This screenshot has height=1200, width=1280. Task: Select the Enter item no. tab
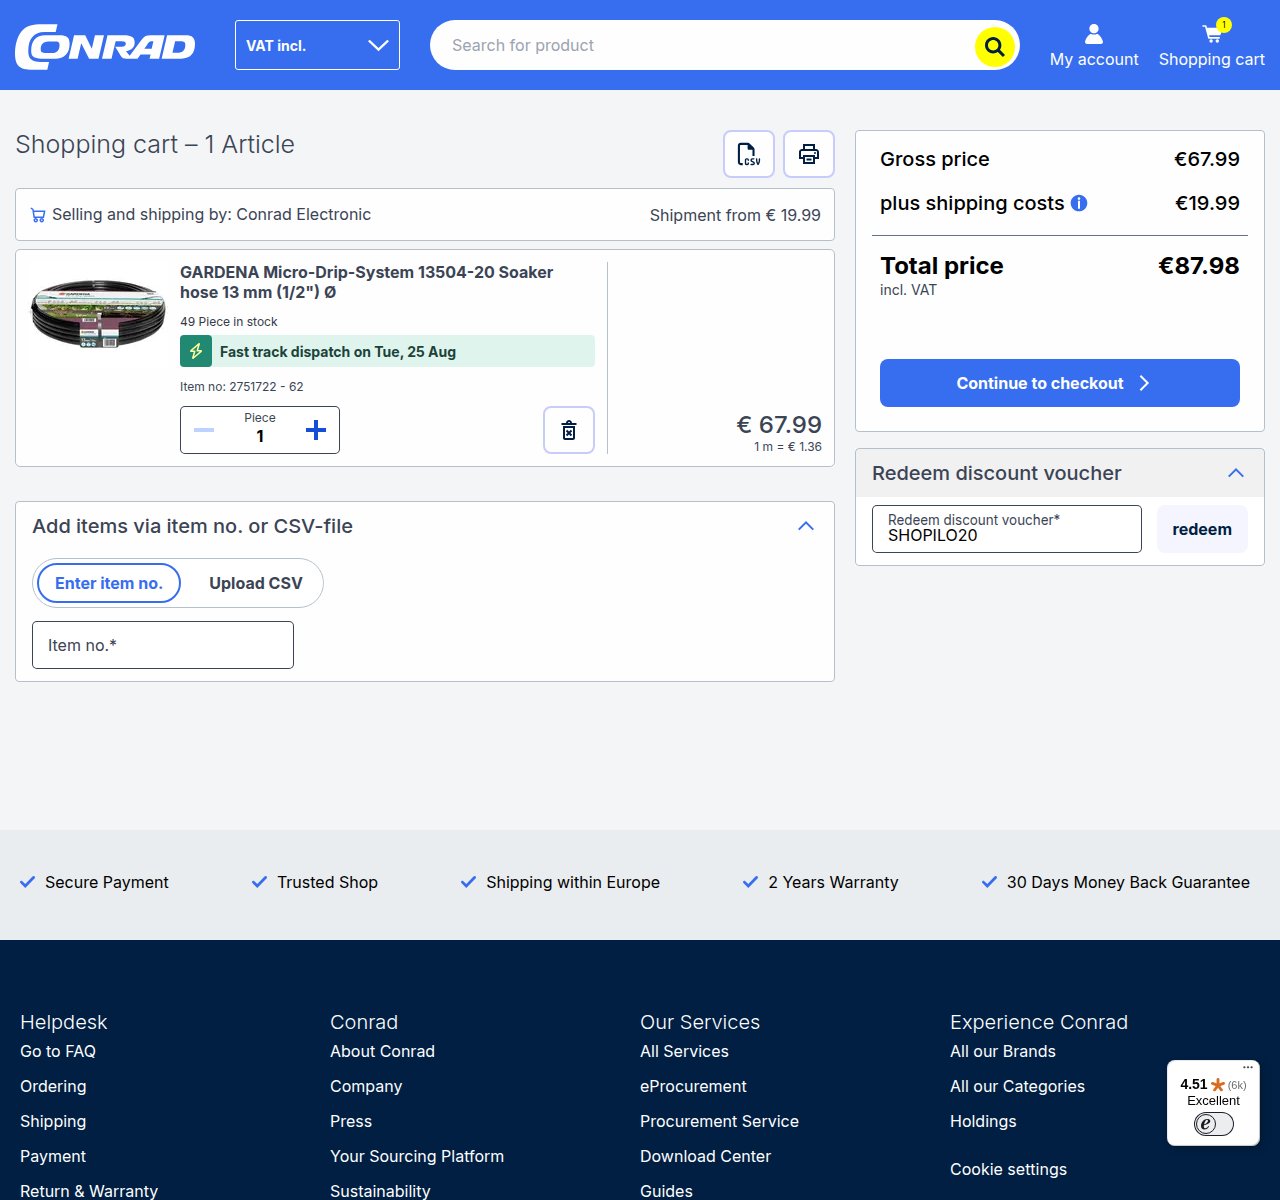[x=109, y=583]
